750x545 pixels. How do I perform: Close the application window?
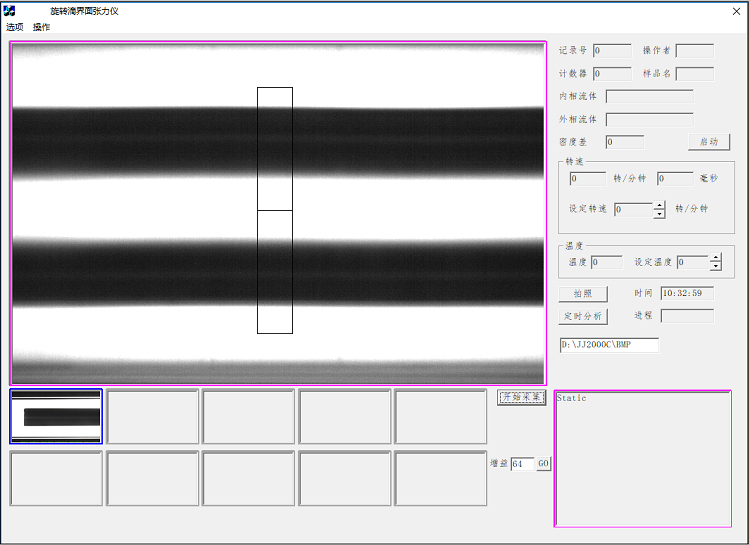click(735, 11)
